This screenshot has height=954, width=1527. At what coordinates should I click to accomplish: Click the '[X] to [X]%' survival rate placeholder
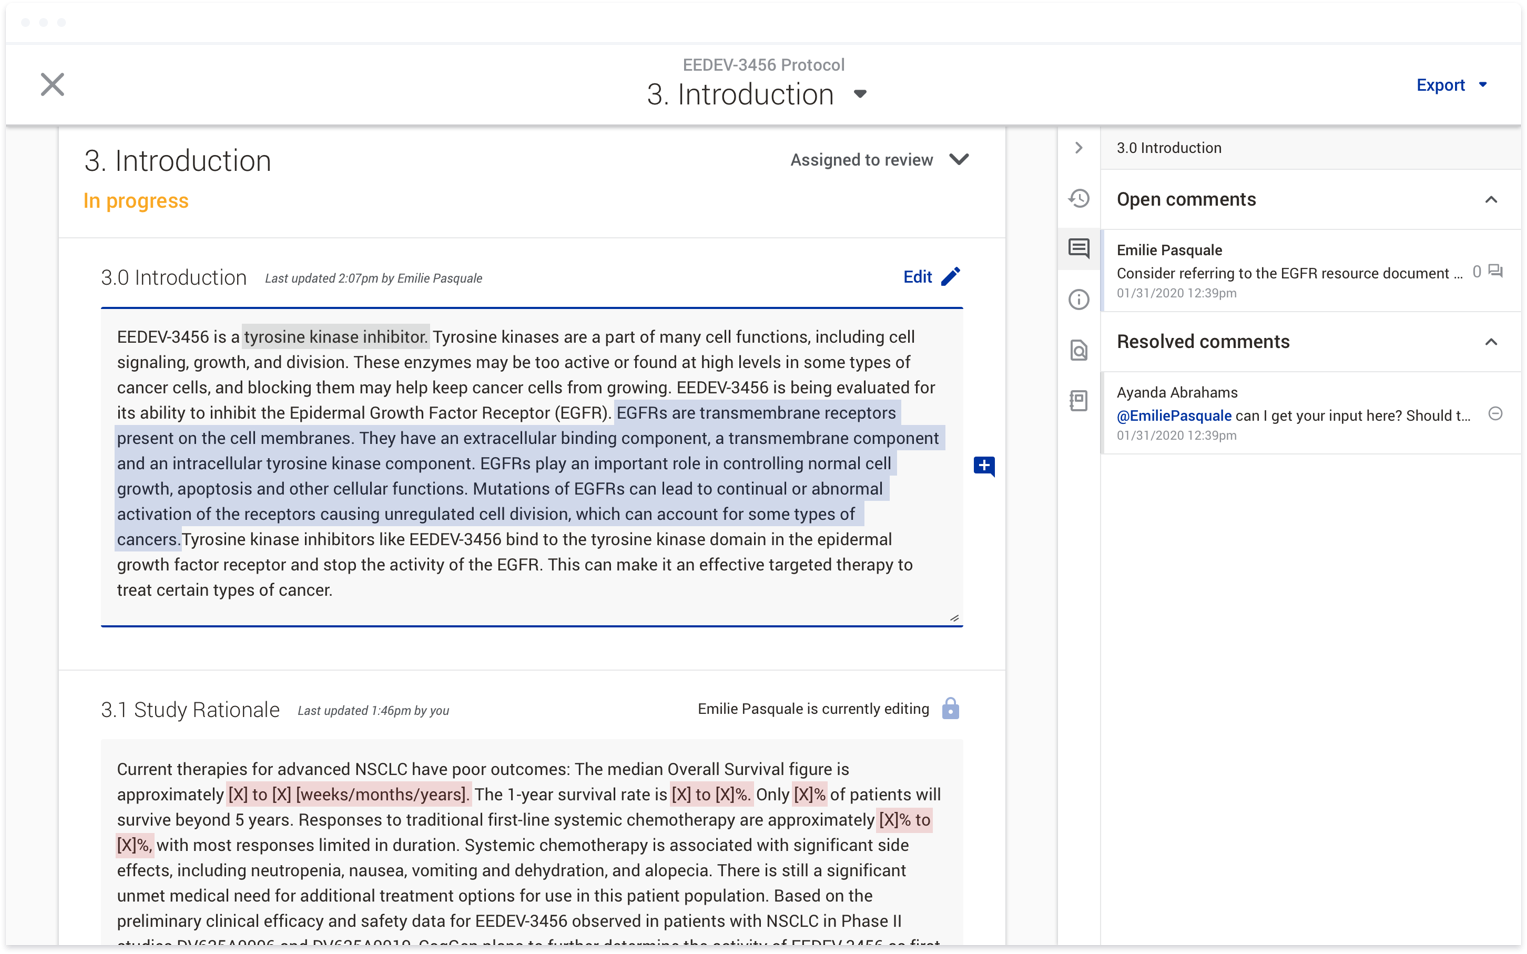[711, 795]
